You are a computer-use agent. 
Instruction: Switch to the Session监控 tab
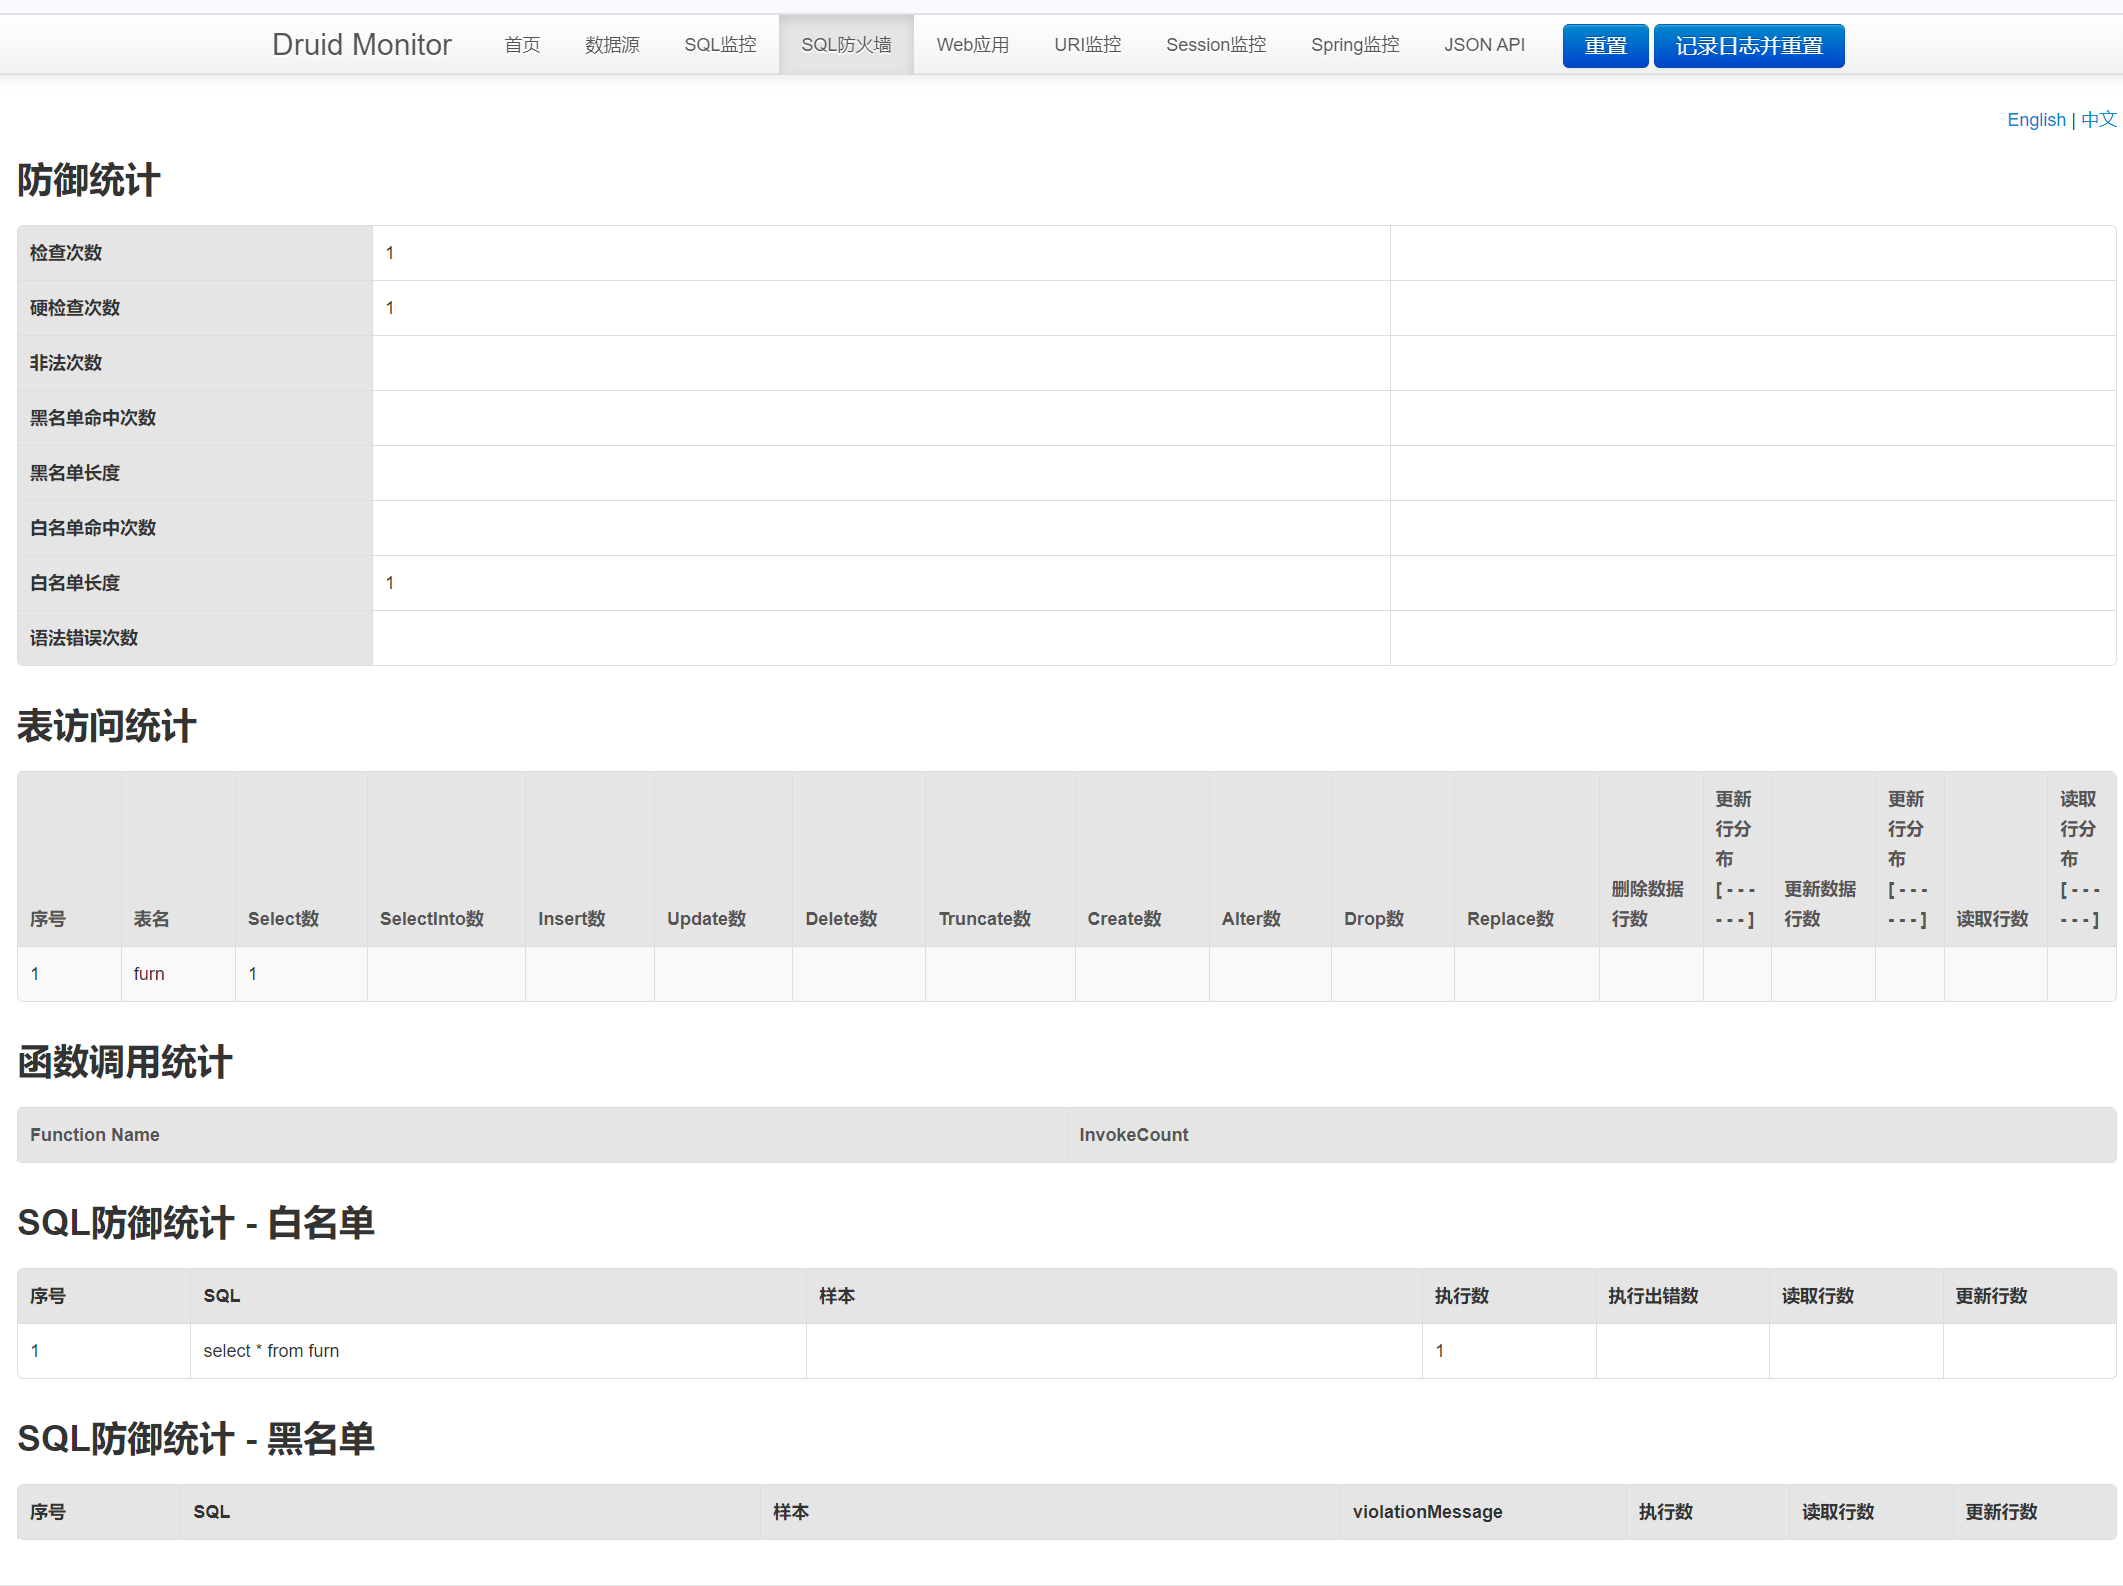point(1215,45)
